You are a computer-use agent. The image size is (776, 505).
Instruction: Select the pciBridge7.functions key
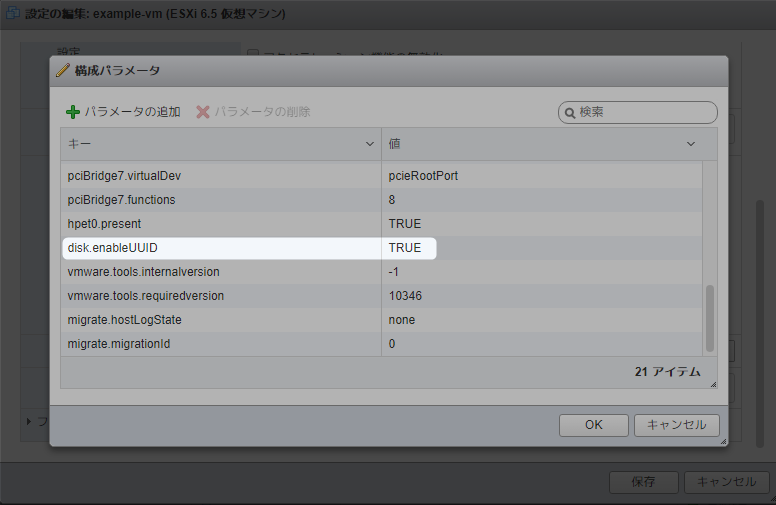pyautogui.click(x=121, y=200)
